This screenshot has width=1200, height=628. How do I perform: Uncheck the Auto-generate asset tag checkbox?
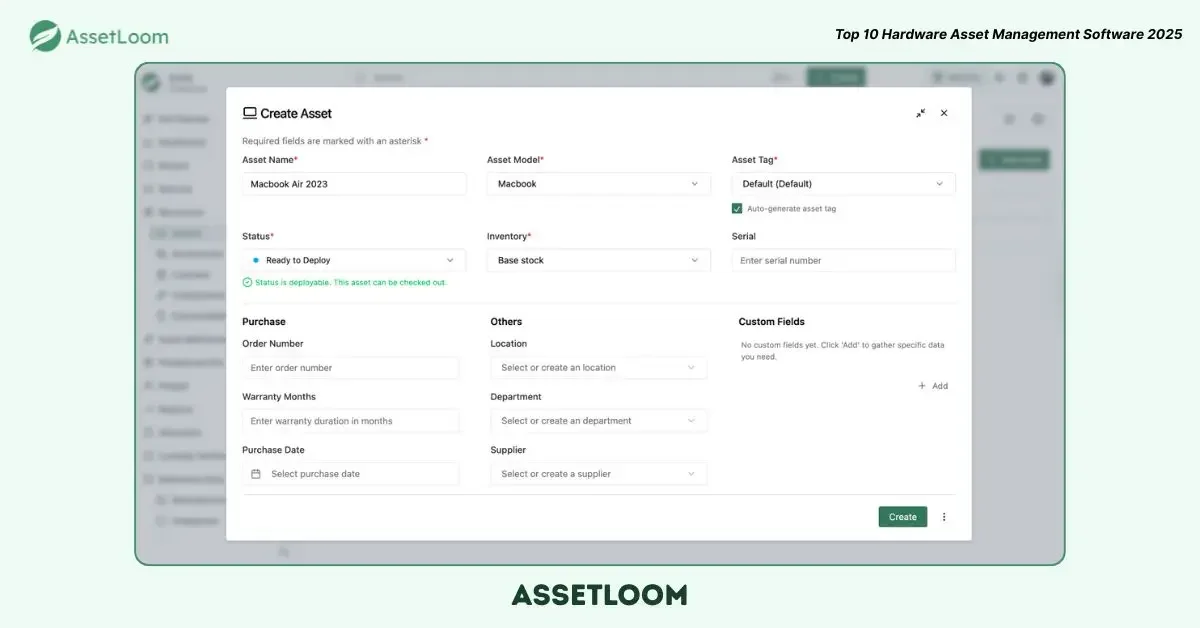pyautogui.click(x=737, y=209)
